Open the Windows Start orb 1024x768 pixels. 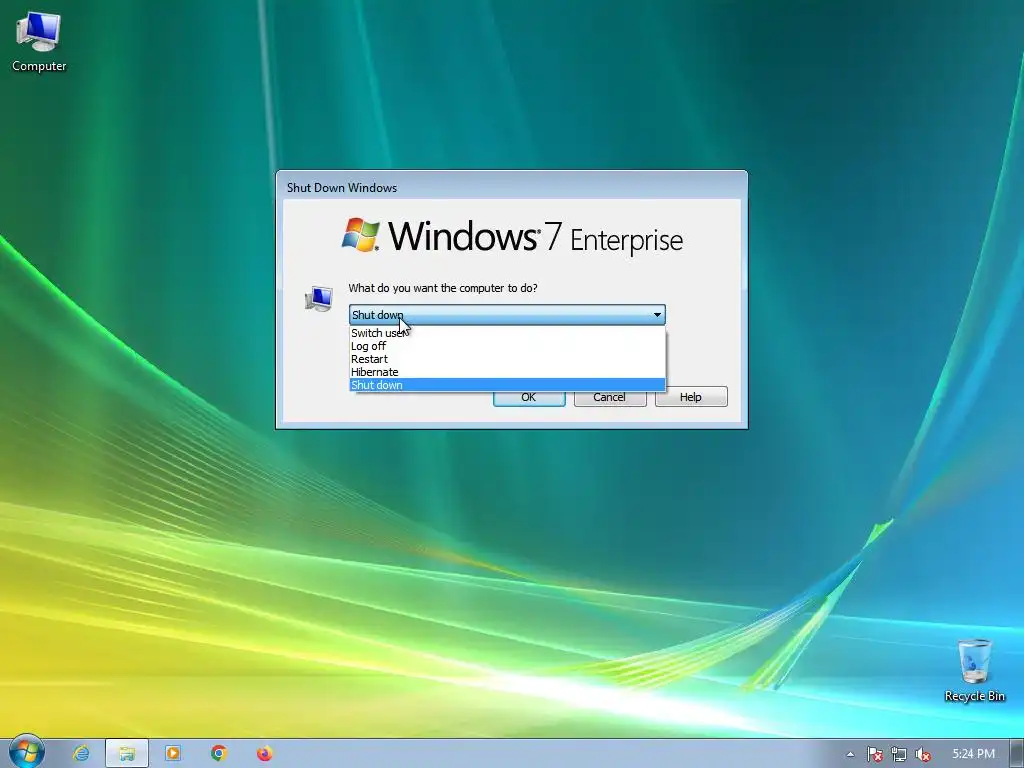pos(26,752)
